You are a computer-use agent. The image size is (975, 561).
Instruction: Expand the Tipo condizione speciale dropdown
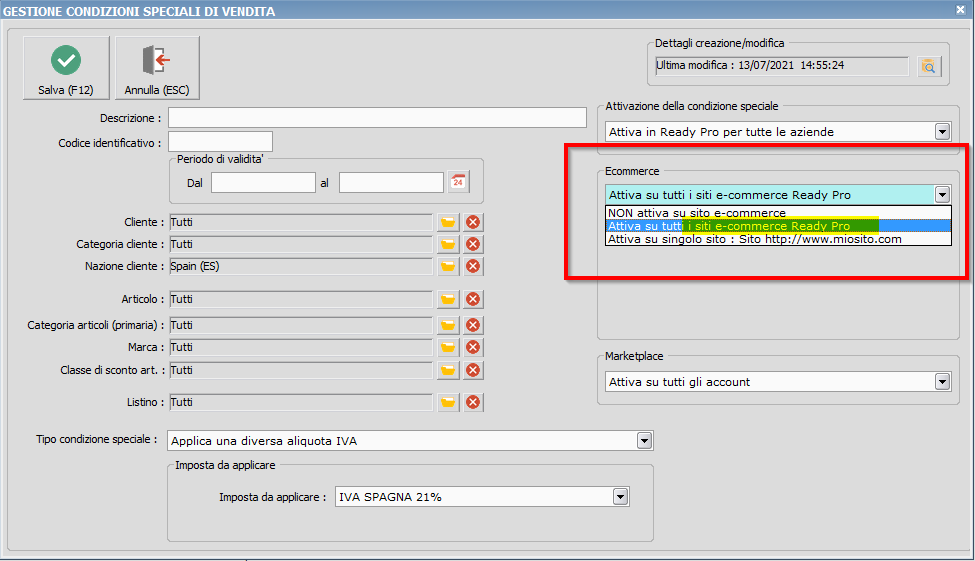pos(644,441)
